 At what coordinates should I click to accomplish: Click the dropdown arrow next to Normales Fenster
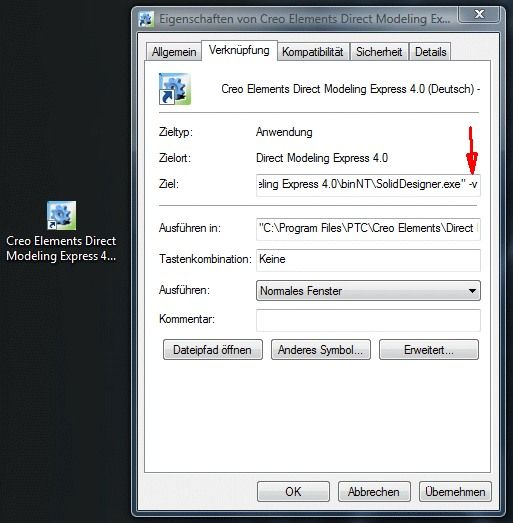(472, 291)
